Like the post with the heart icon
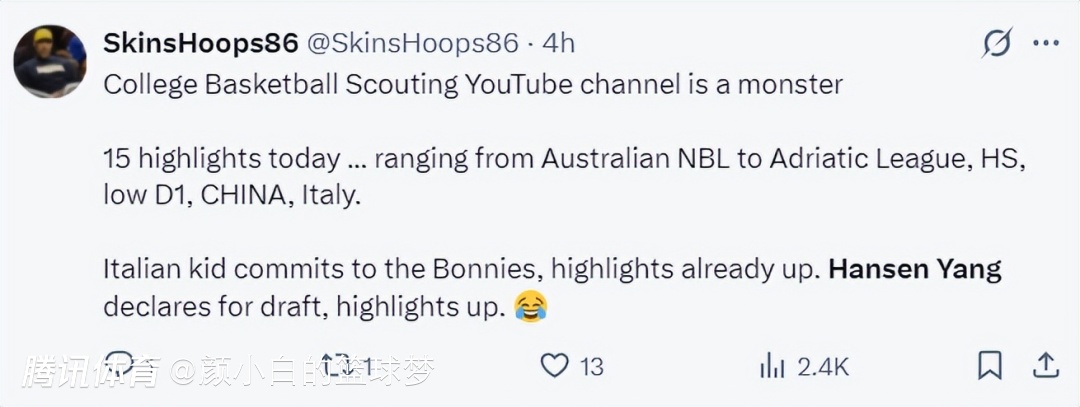The width and height of the screenshot is (1080, 407). [554, 366]
